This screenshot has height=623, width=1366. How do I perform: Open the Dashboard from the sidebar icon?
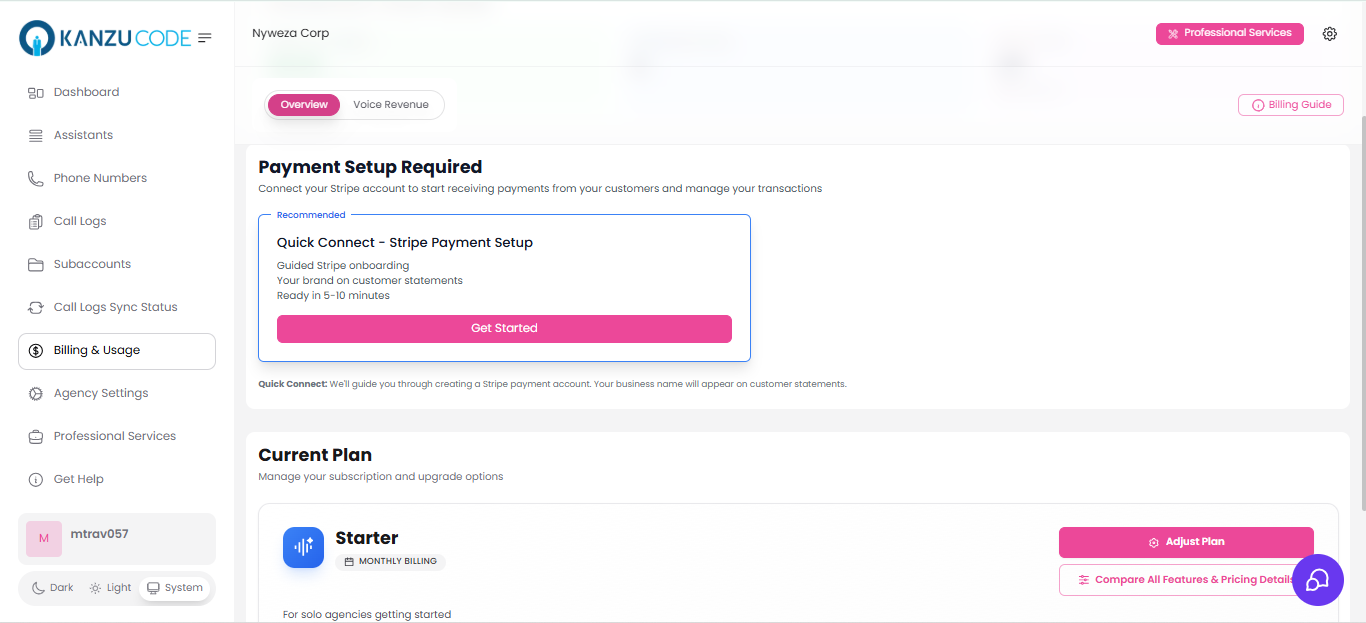coord(35,91)
